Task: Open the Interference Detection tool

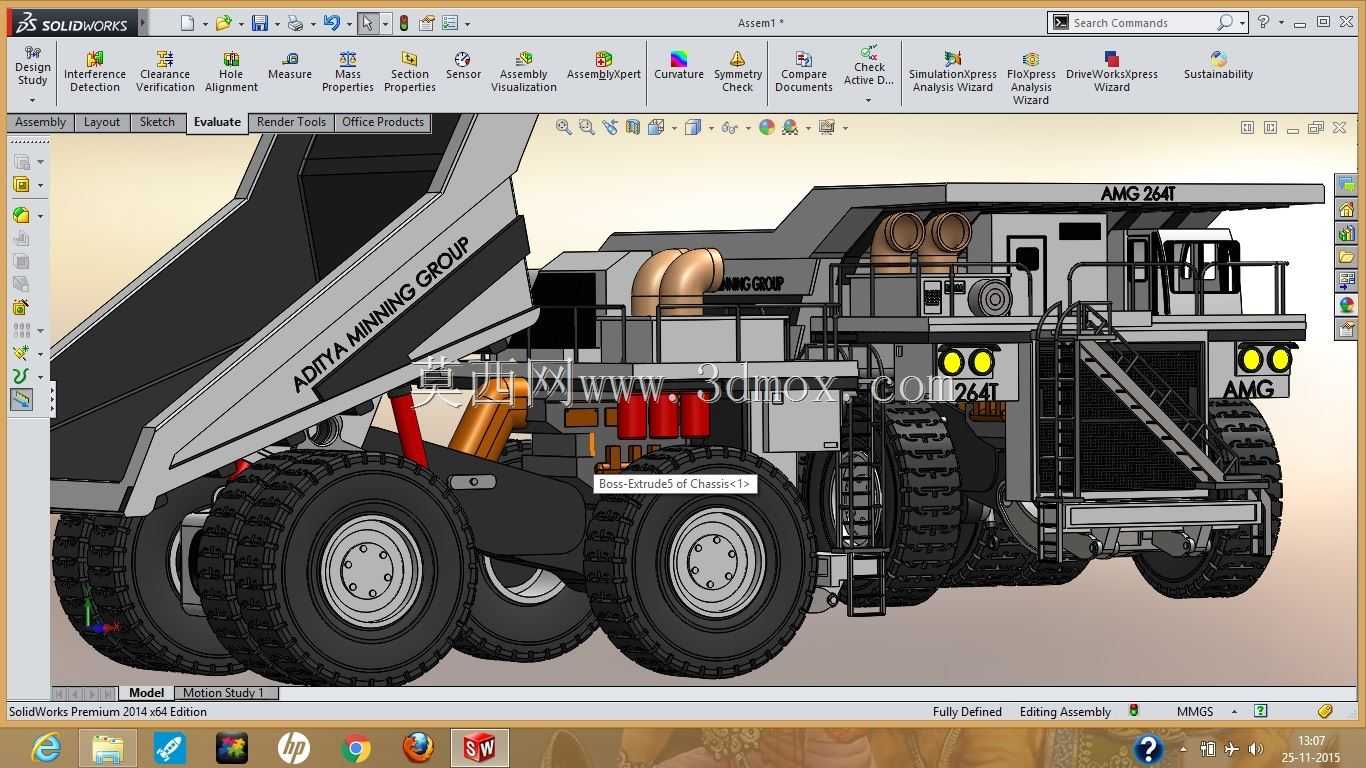Action: [x=95, y=72]
